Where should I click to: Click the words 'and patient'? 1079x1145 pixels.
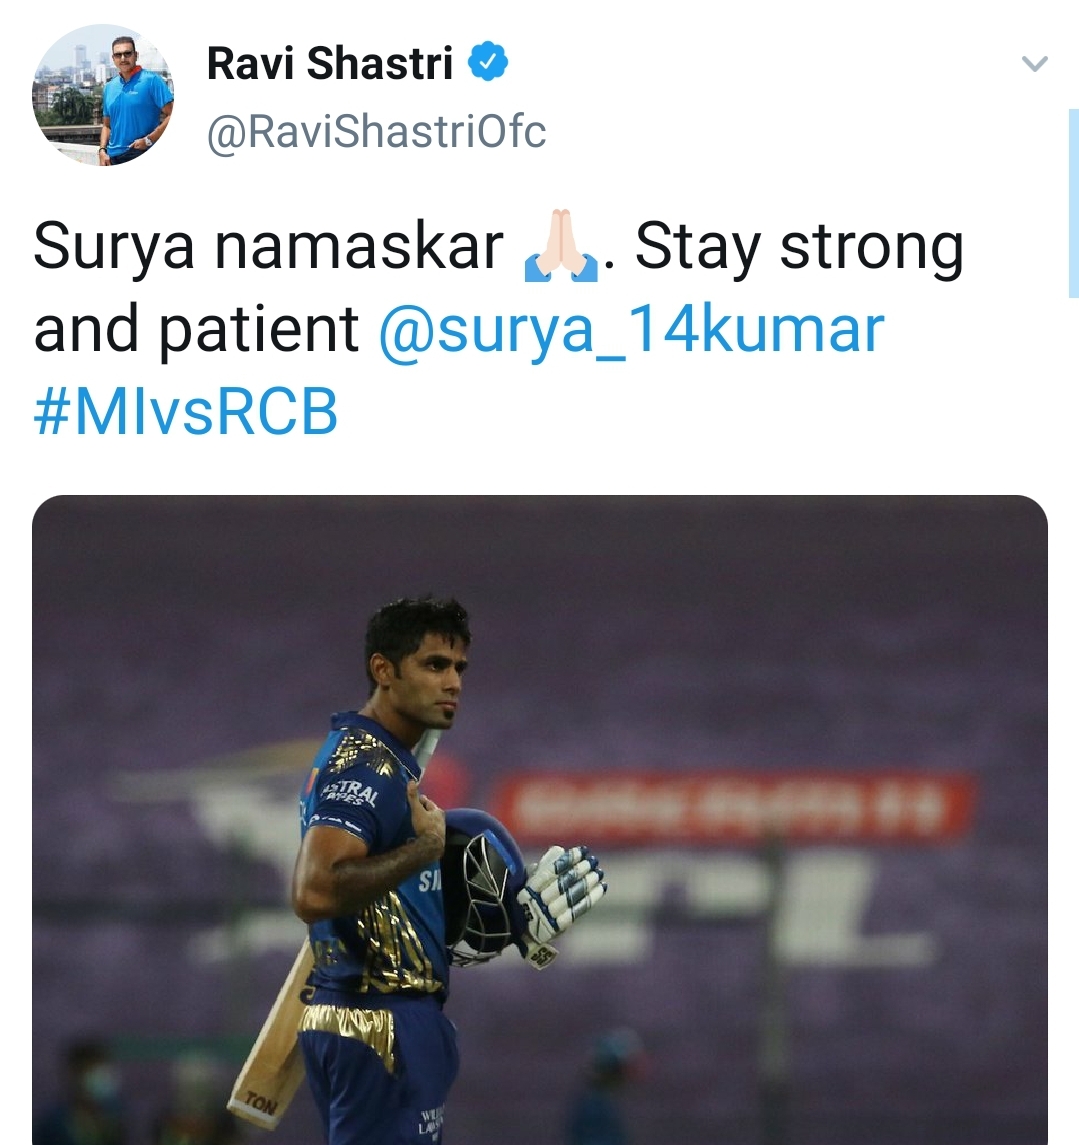tap(196, 330)
